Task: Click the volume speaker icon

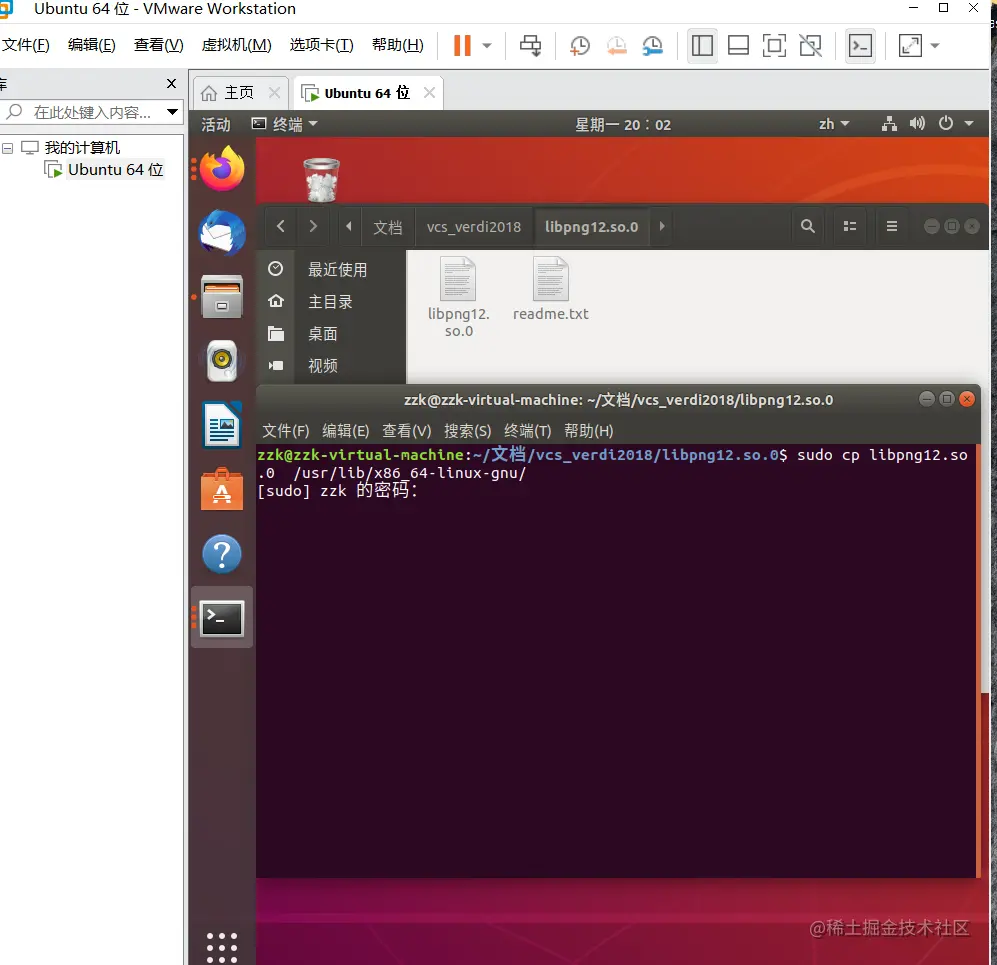Action: (x=917, y=123)
